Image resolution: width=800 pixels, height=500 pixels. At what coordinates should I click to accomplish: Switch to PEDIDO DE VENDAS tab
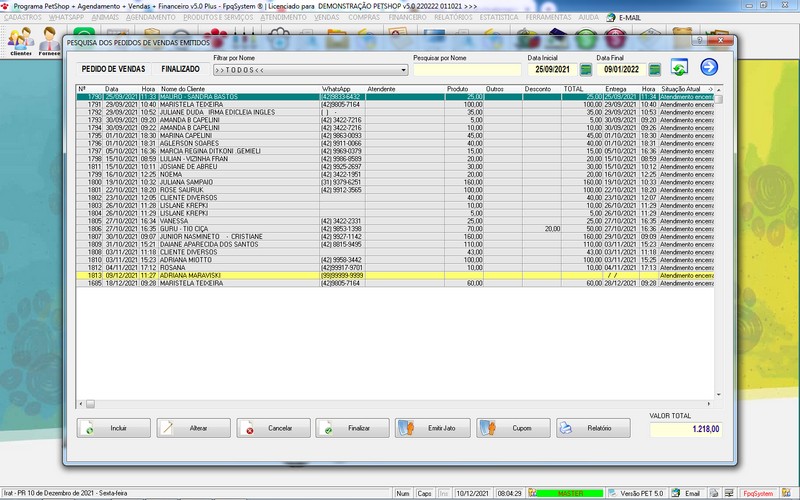113,69
